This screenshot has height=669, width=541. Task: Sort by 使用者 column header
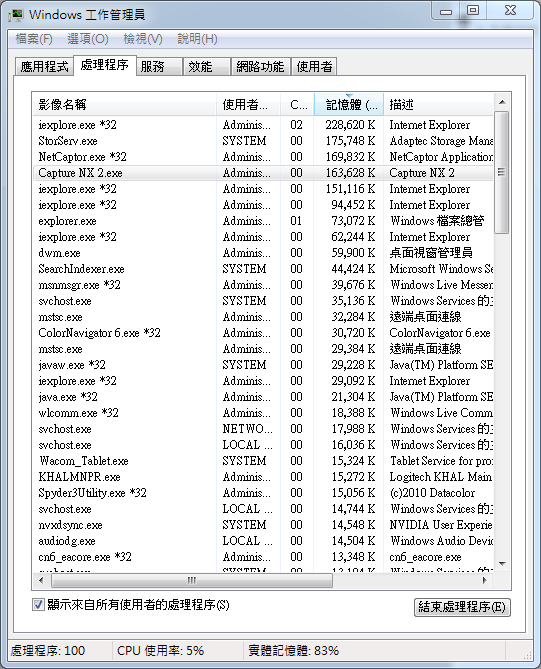pyautogui.click(x=248, y=105)
